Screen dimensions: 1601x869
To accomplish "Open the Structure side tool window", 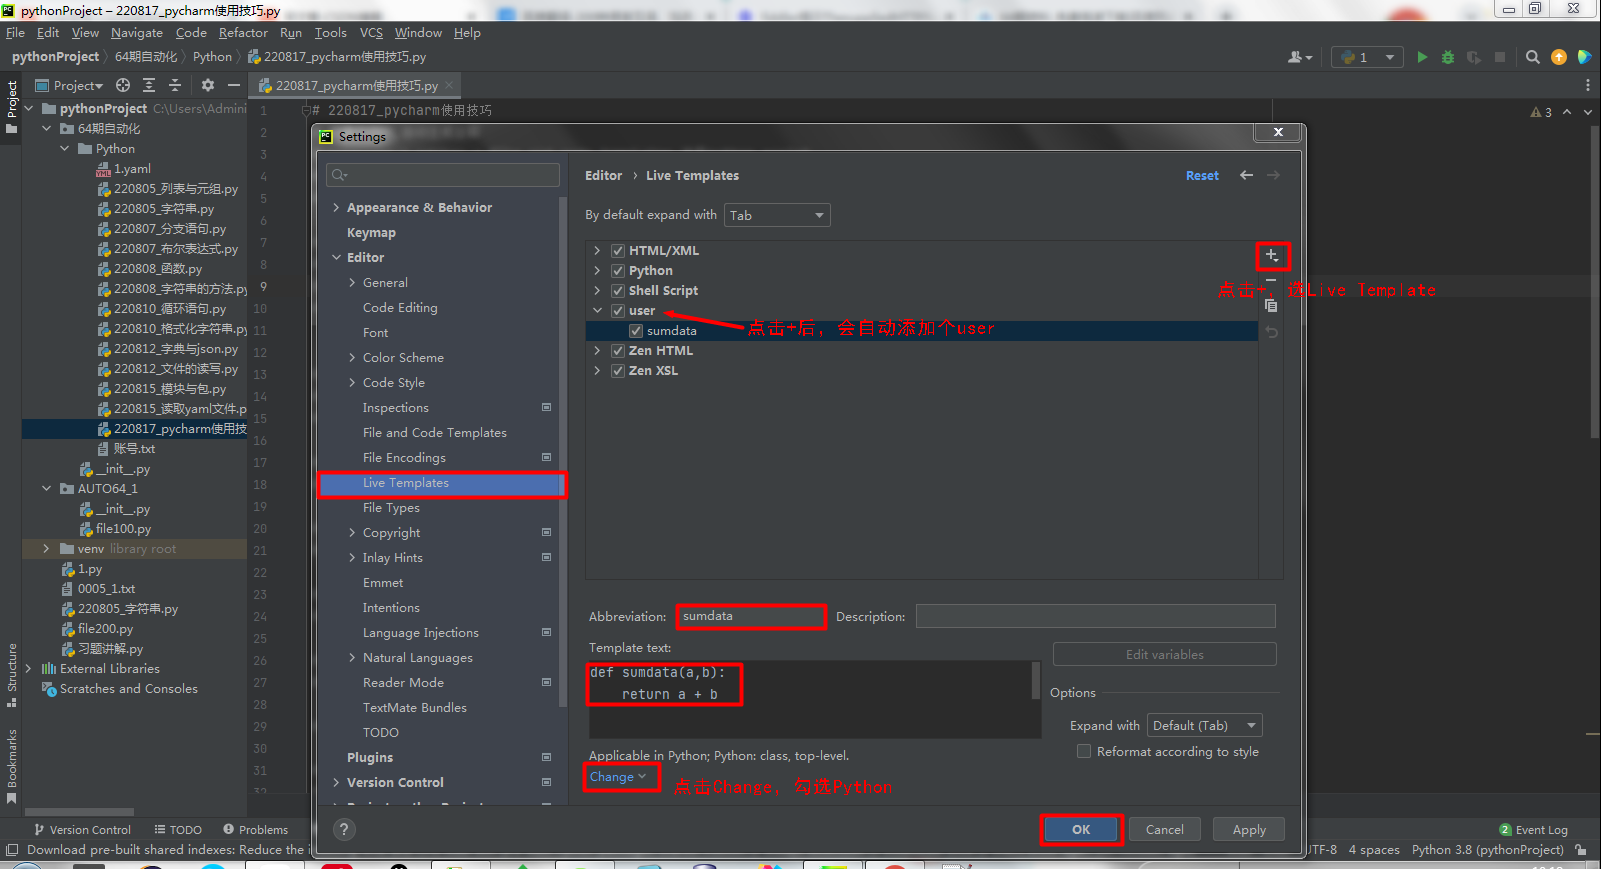I will (12, 674).
